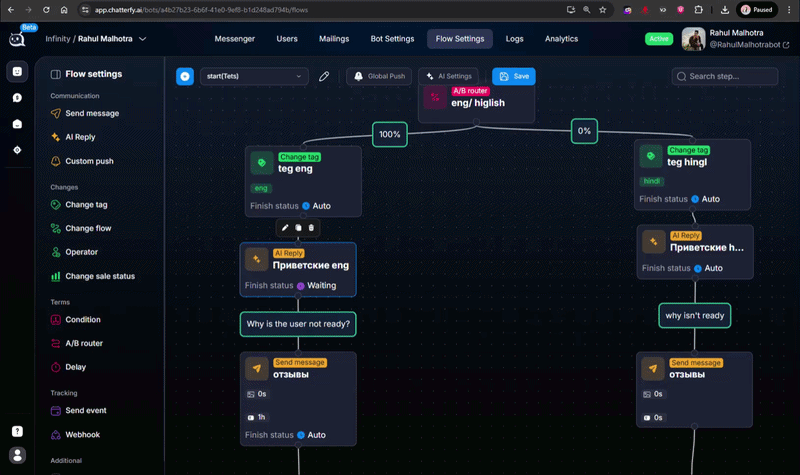Add a Custom push step
Viewport: 800px width, 475px height.
(82, 161)
